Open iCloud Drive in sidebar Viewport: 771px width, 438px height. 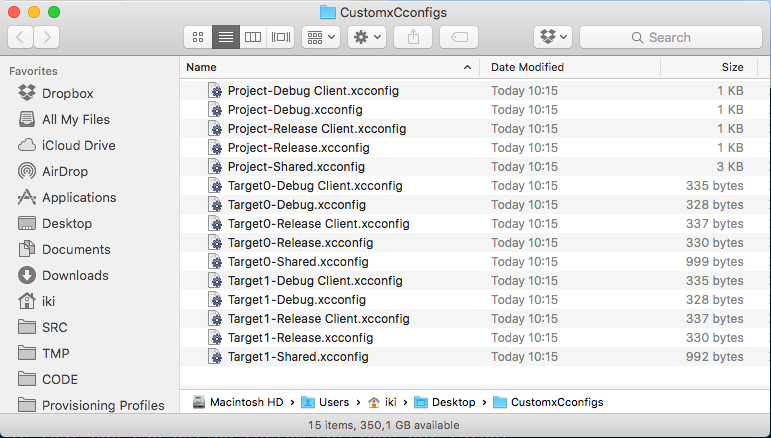click(x=78, y=145)
